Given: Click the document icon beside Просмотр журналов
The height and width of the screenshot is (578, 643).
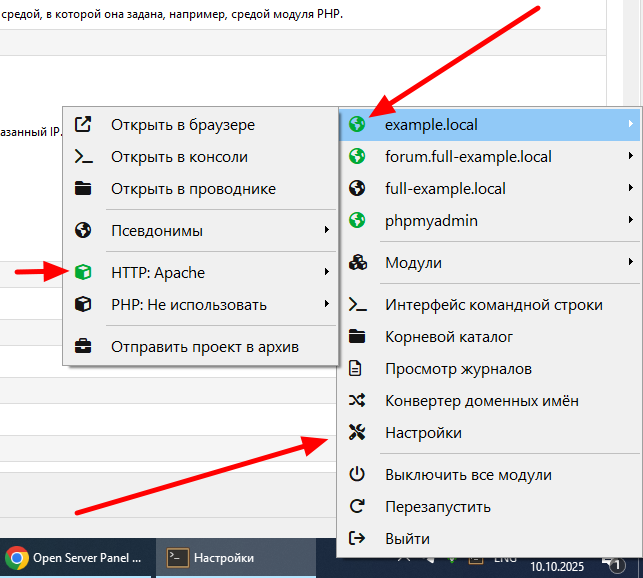Looking at the screenshot, I should pyautogui.click(x=355, y=368).
